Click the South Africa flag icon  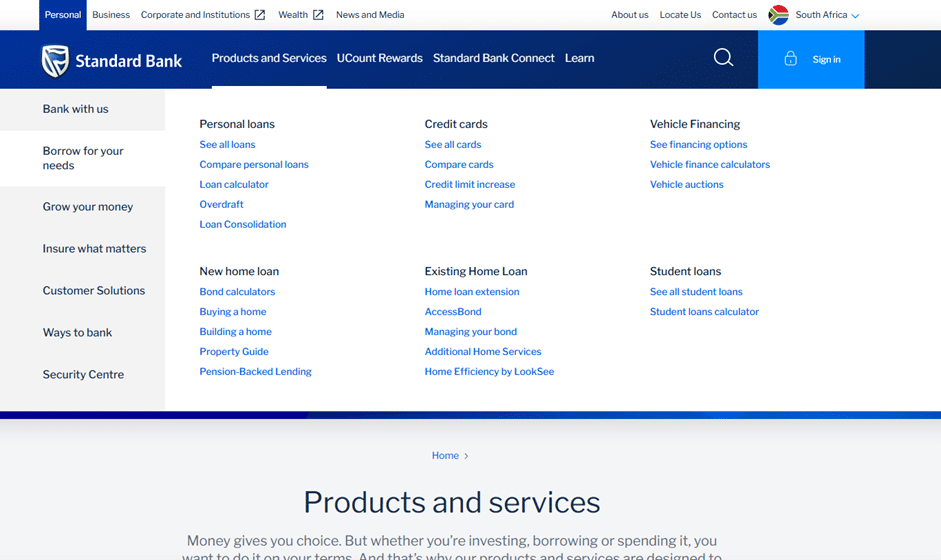click(778, 15)
